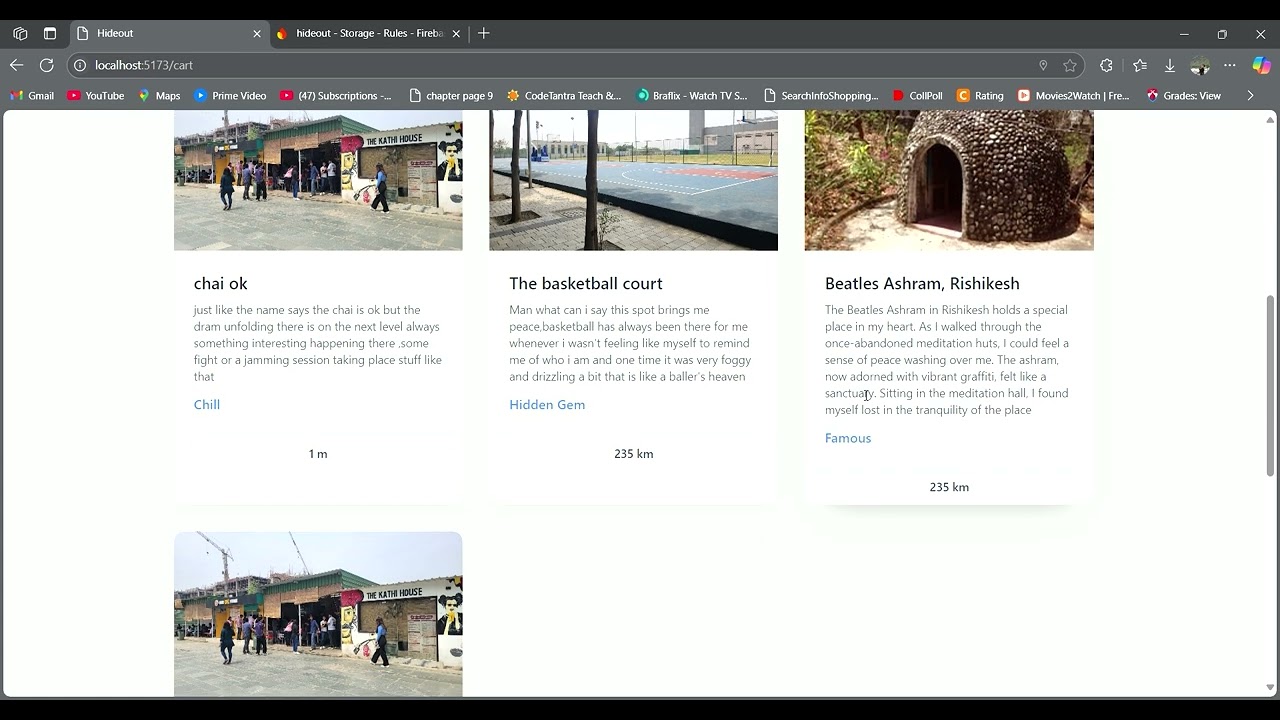
Task: Click the Hidden Gem tag under basketball court
Action: (547, 404)
